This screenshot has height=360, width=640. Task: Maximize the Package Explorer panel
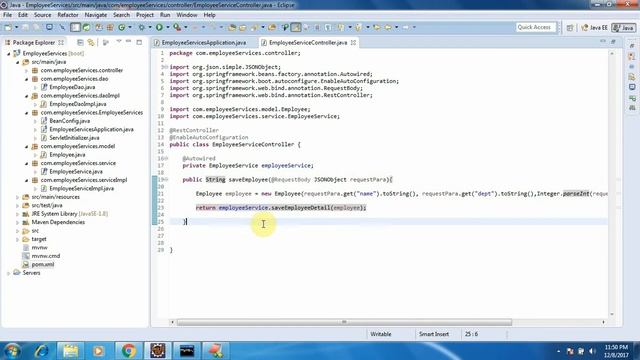pyautogui.click(x=139, y=42)
